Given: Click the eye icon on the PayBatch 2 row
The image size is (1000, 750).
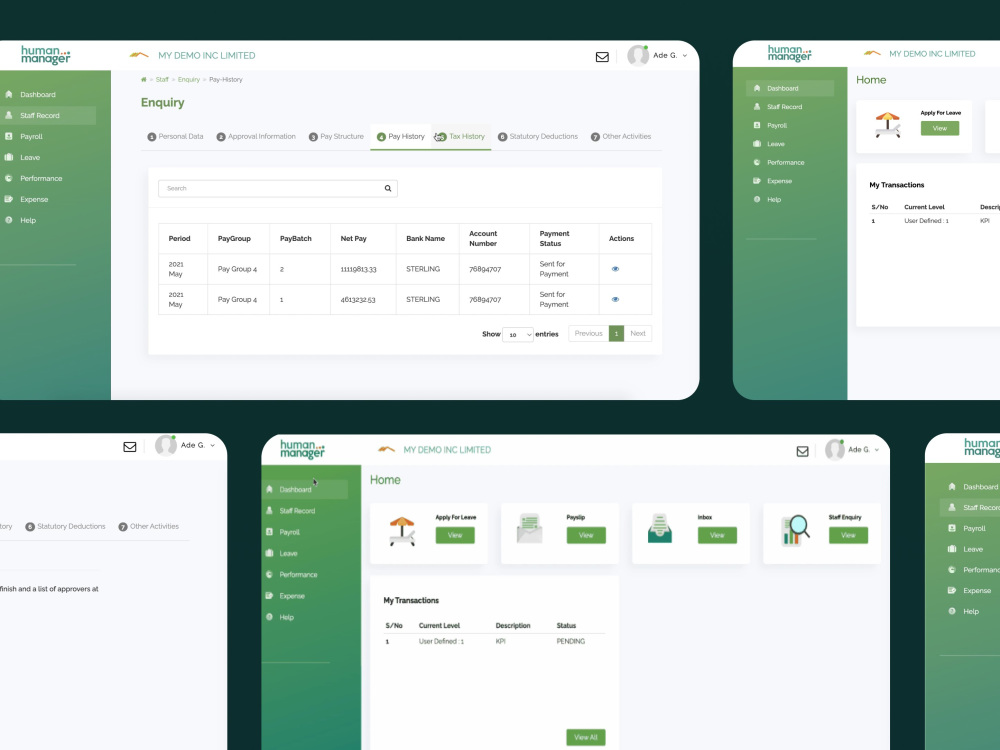Looking at the screenshot, I should [x=615, y=269].
